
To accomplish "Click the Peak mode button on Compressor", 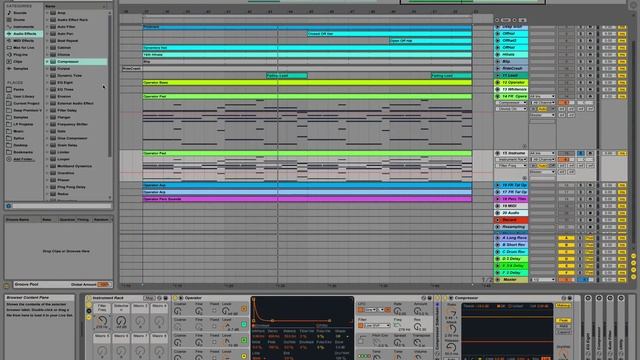I will (x=563, y=320).
